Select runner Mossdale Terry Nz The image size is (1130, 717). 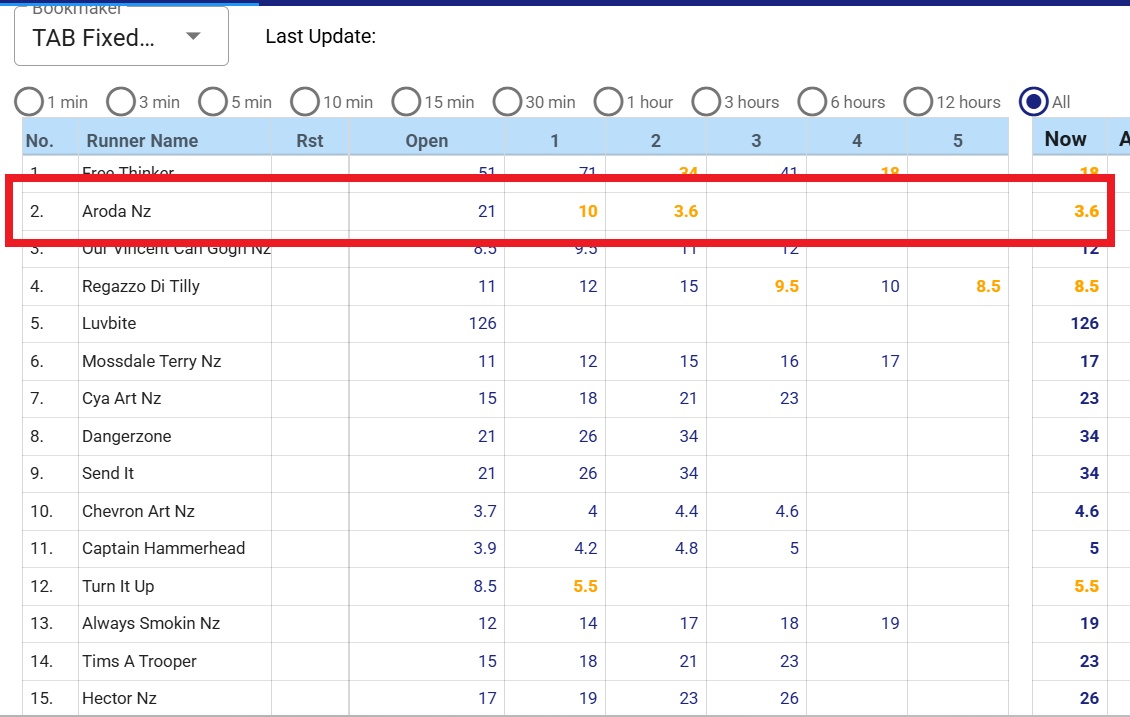(151, 361)
